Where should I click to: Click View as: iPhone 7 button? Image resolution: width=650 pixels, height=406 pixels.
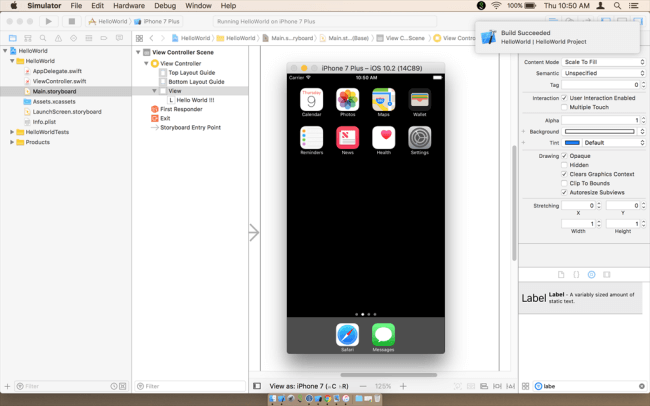309,386
